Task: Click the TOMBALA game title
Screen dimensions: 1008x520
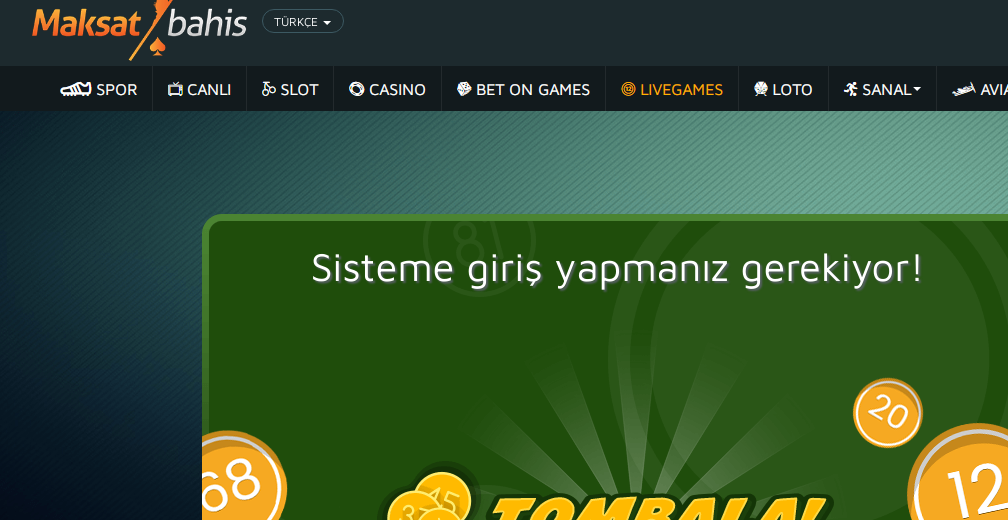Action: coord(659,508)
